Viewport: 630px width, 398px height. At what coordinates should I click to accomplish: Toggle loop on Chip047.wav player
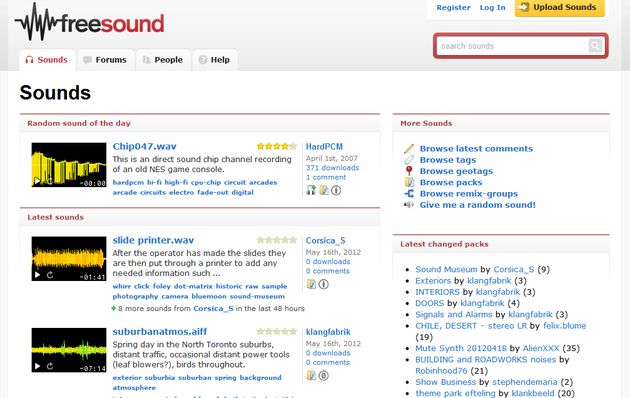(x=49, y=181)
